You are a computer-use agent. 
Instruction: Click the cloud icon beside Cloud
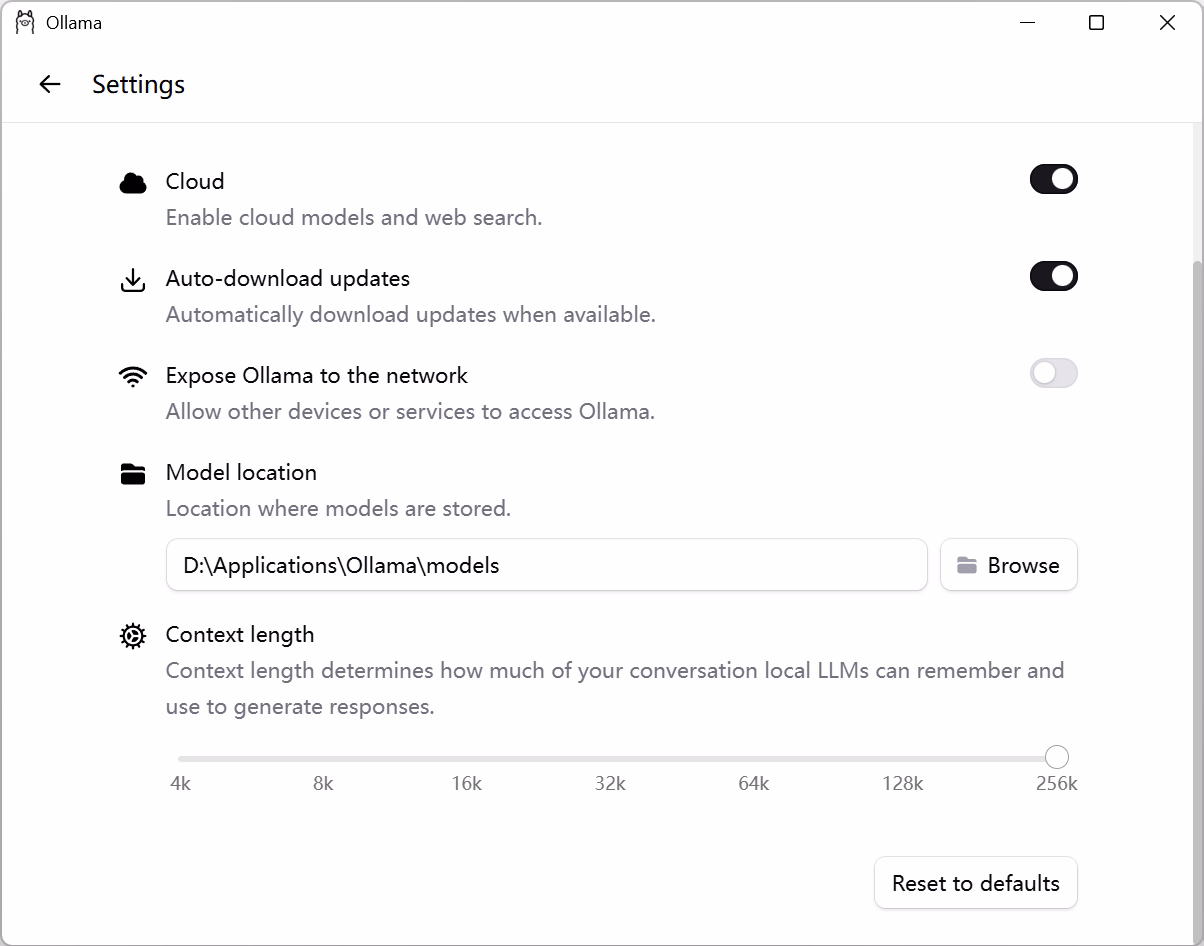pos(133,183)
